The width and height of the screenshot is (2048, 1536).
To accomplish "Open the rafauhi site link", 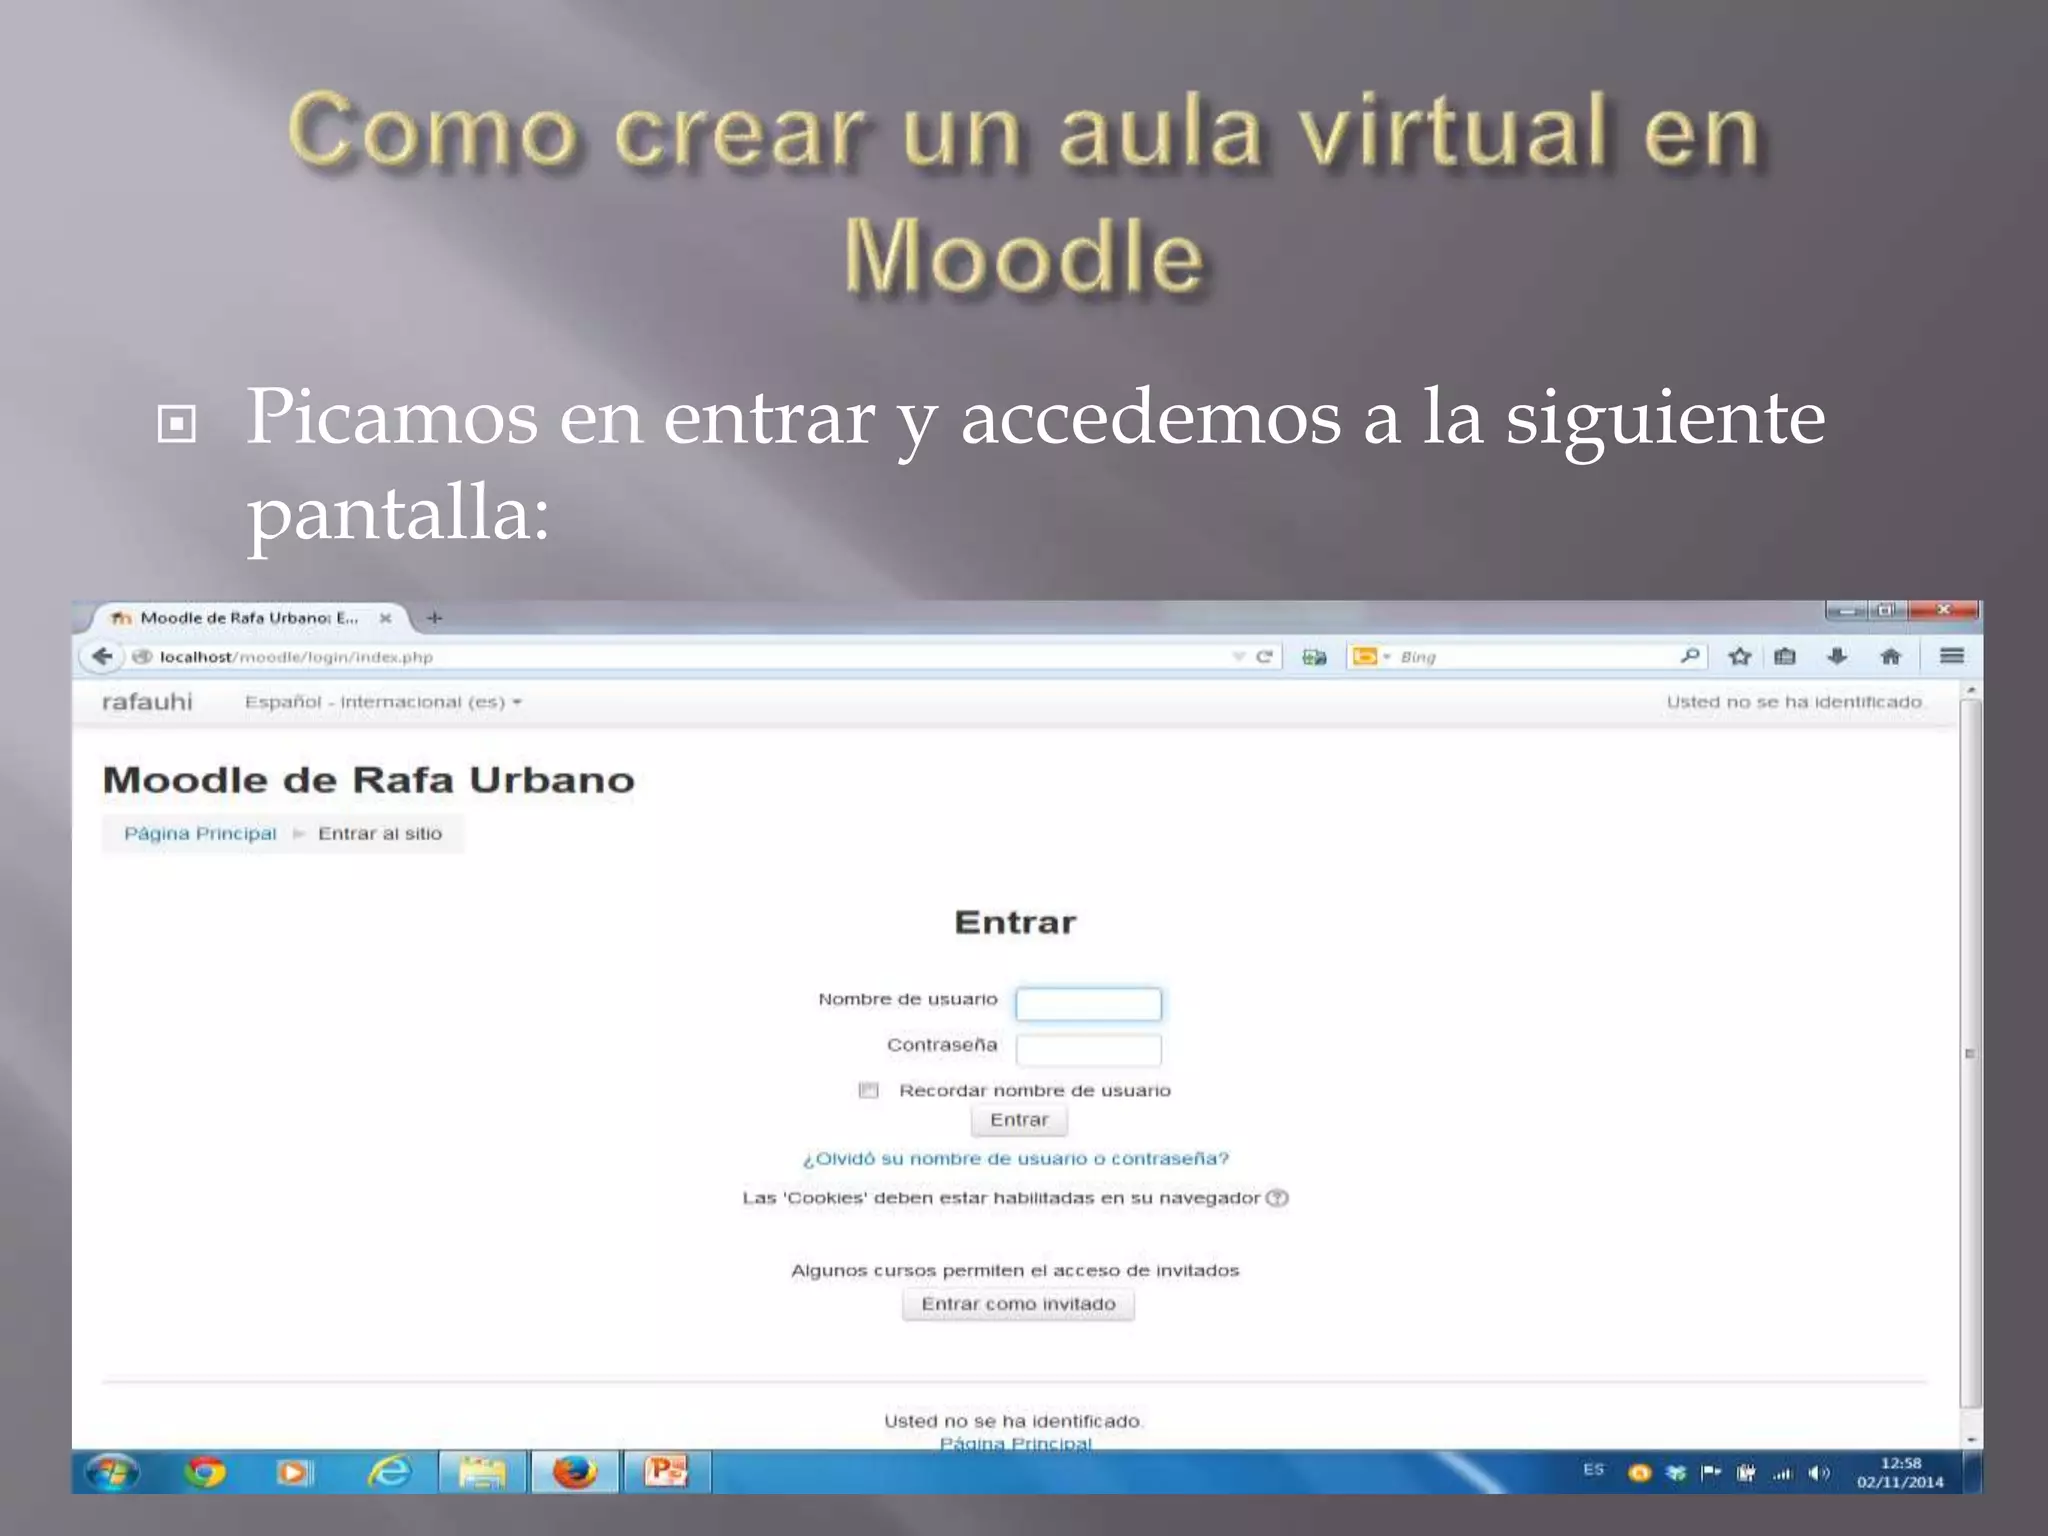I will point(147,702).
